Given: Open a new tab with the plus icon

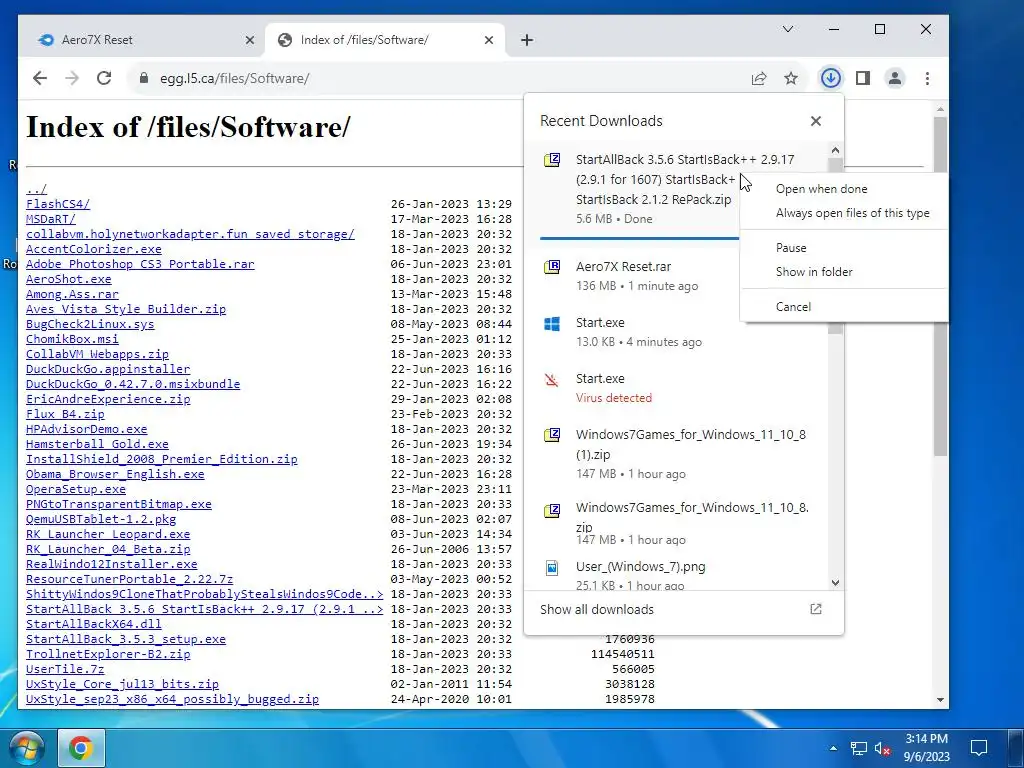Looking at the screenshot, I should [527, 40].
